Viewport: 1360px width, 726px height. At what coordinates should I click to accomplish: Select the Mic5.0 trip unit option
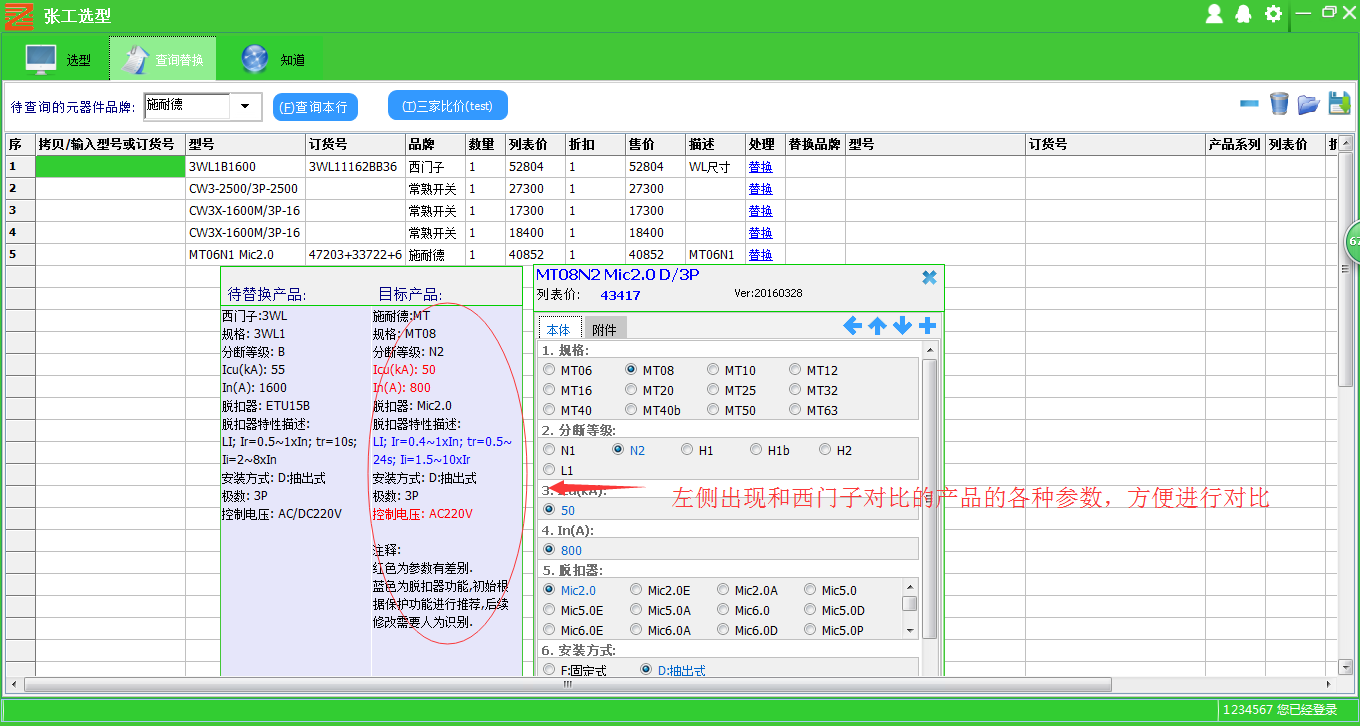[810, 590]
